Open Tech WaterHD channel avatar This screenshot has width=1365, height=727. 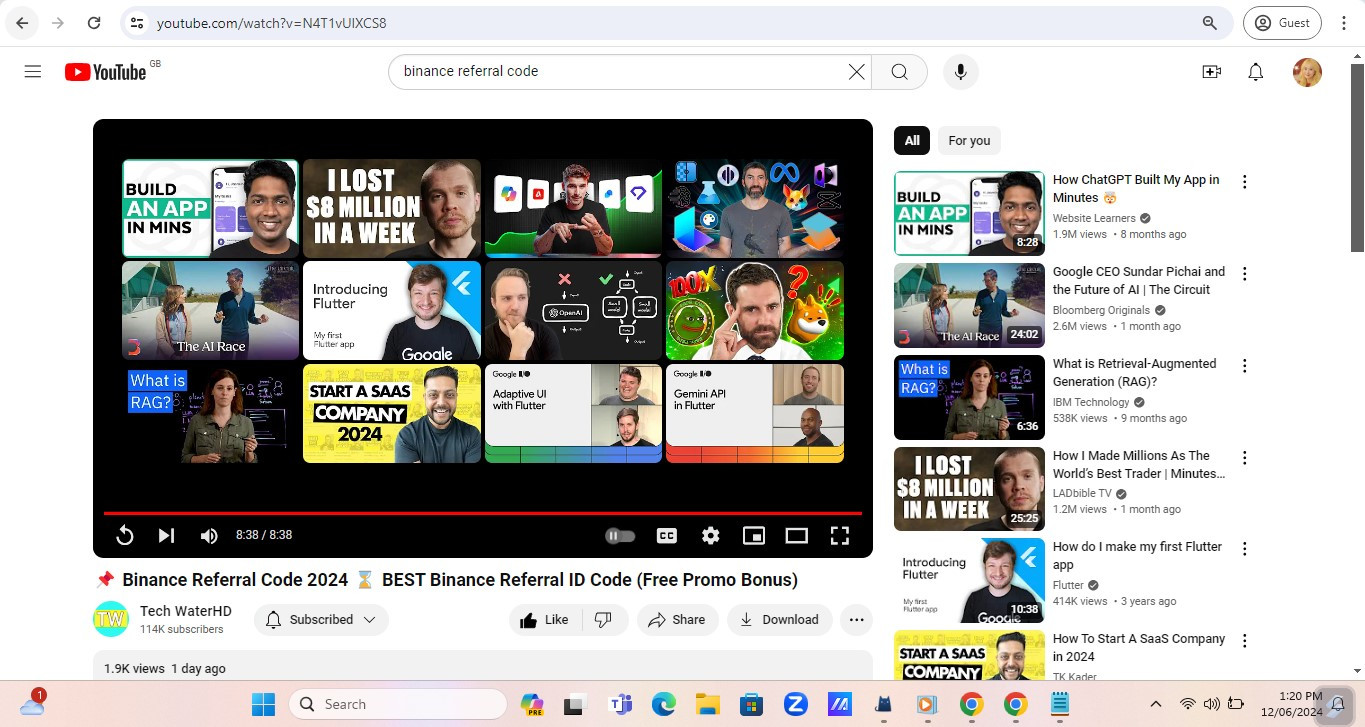[x=111, y=619]
